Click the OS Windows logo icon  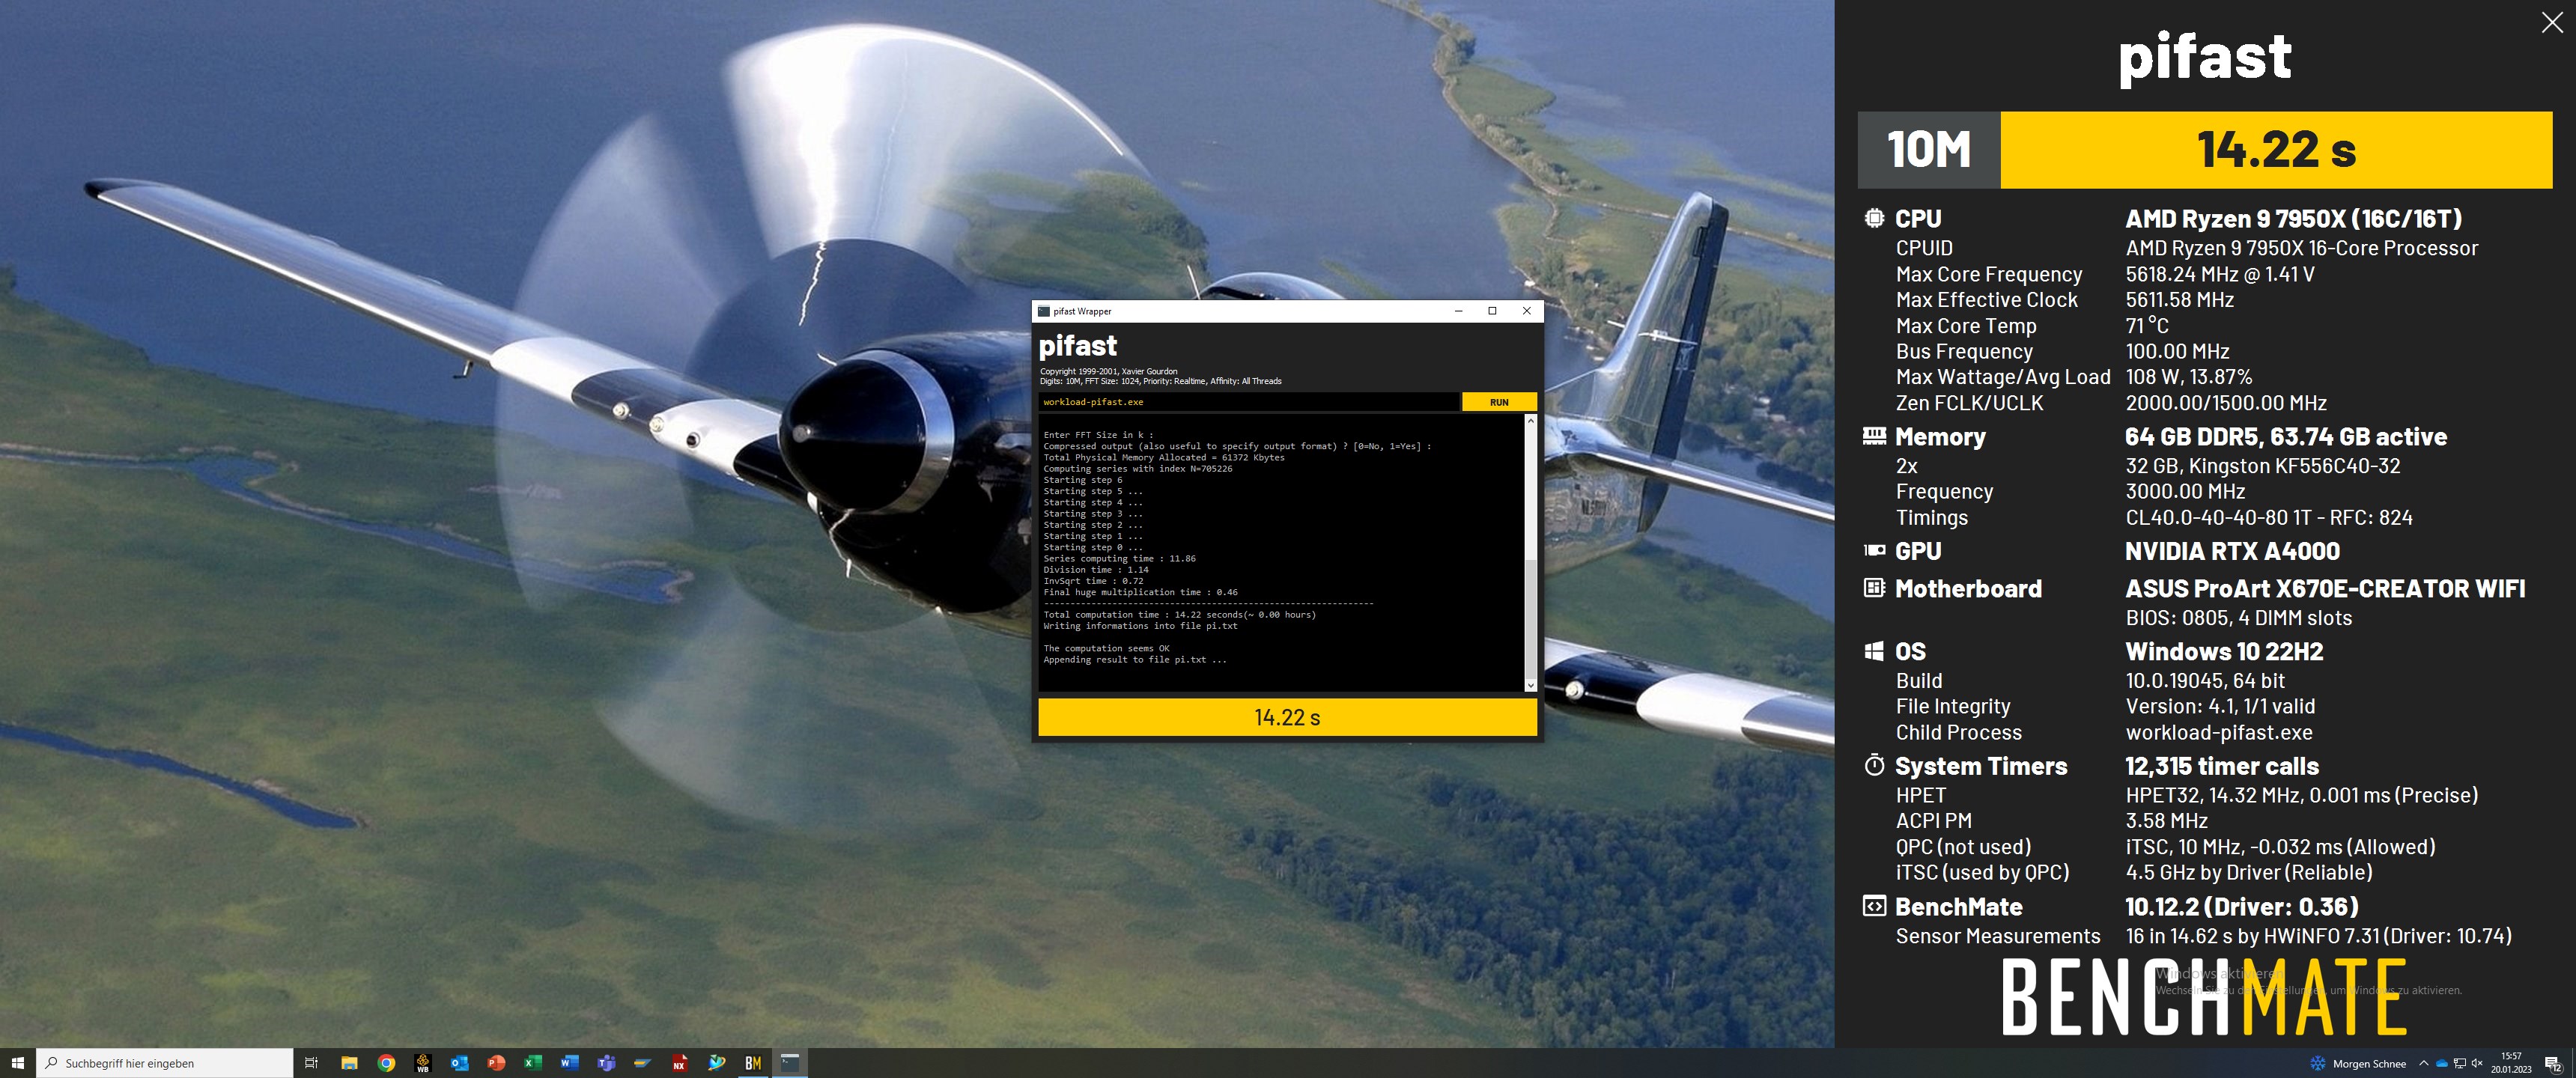point(1874,651)
